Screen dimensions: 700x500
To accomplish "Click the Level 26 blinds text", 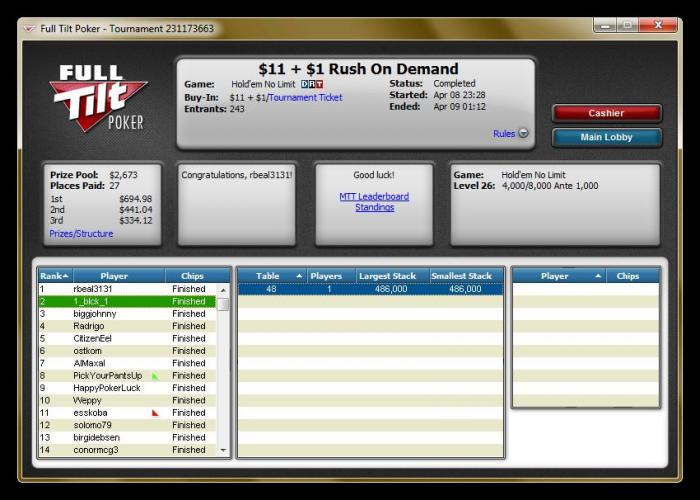I will pyautogui.click(x=526, y=186).
